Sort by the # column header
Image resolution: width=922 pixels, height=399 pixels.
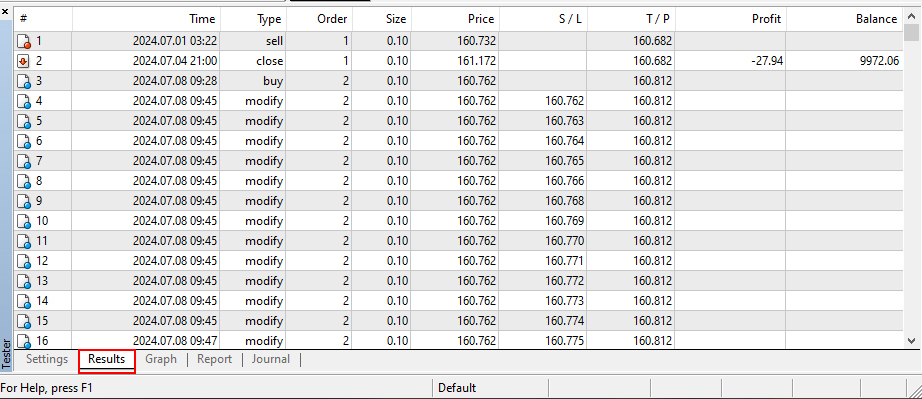(43, 19)
